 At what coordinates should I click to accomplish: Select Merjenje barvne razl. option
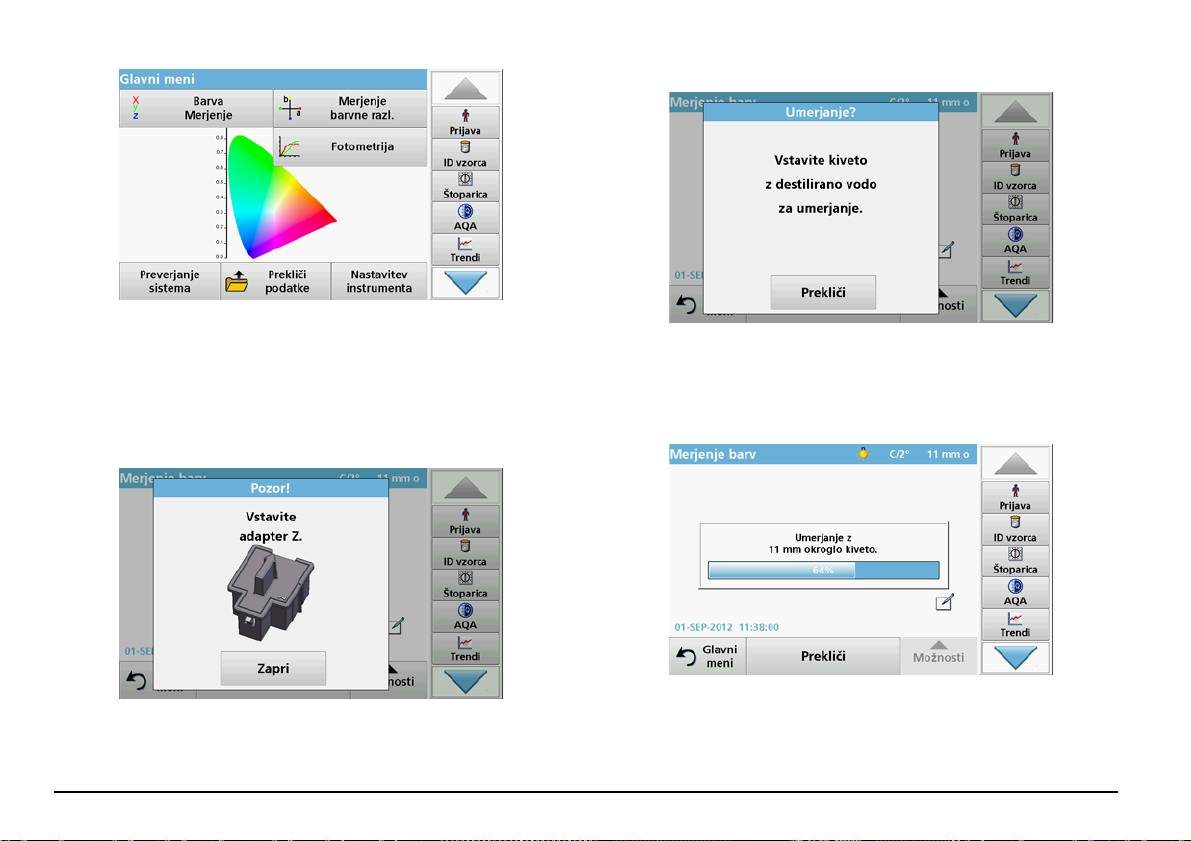[x=350, y=108]
